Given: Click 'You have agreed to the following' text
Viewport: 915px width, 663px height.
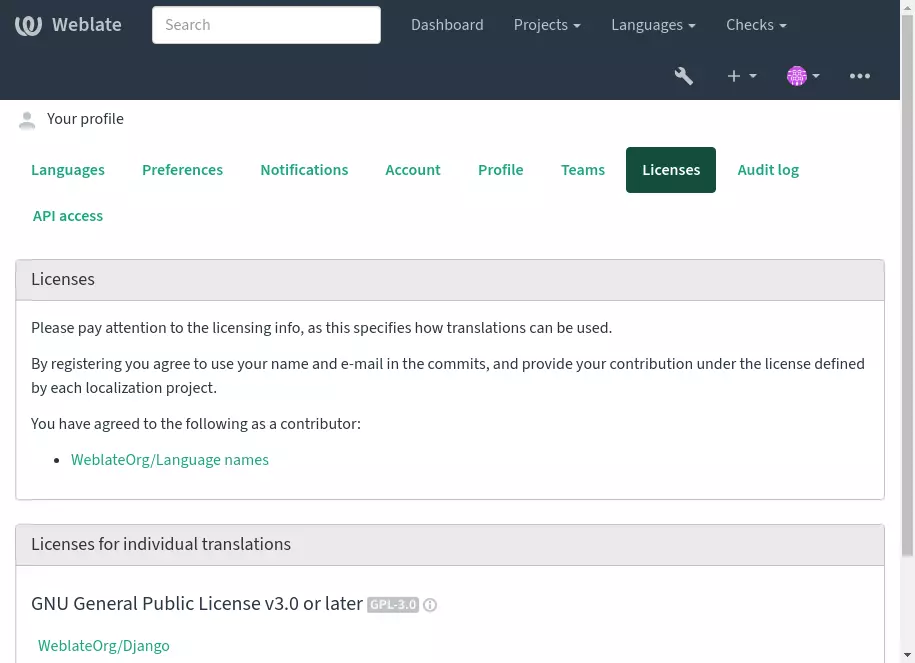Looking at the screenshot, I should [196, 424].
